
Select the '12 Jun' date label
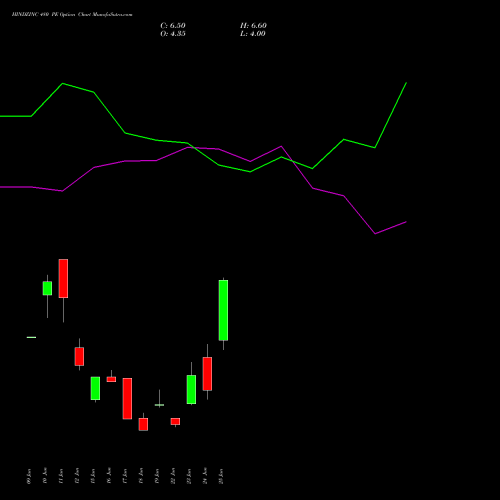(77, 476)
